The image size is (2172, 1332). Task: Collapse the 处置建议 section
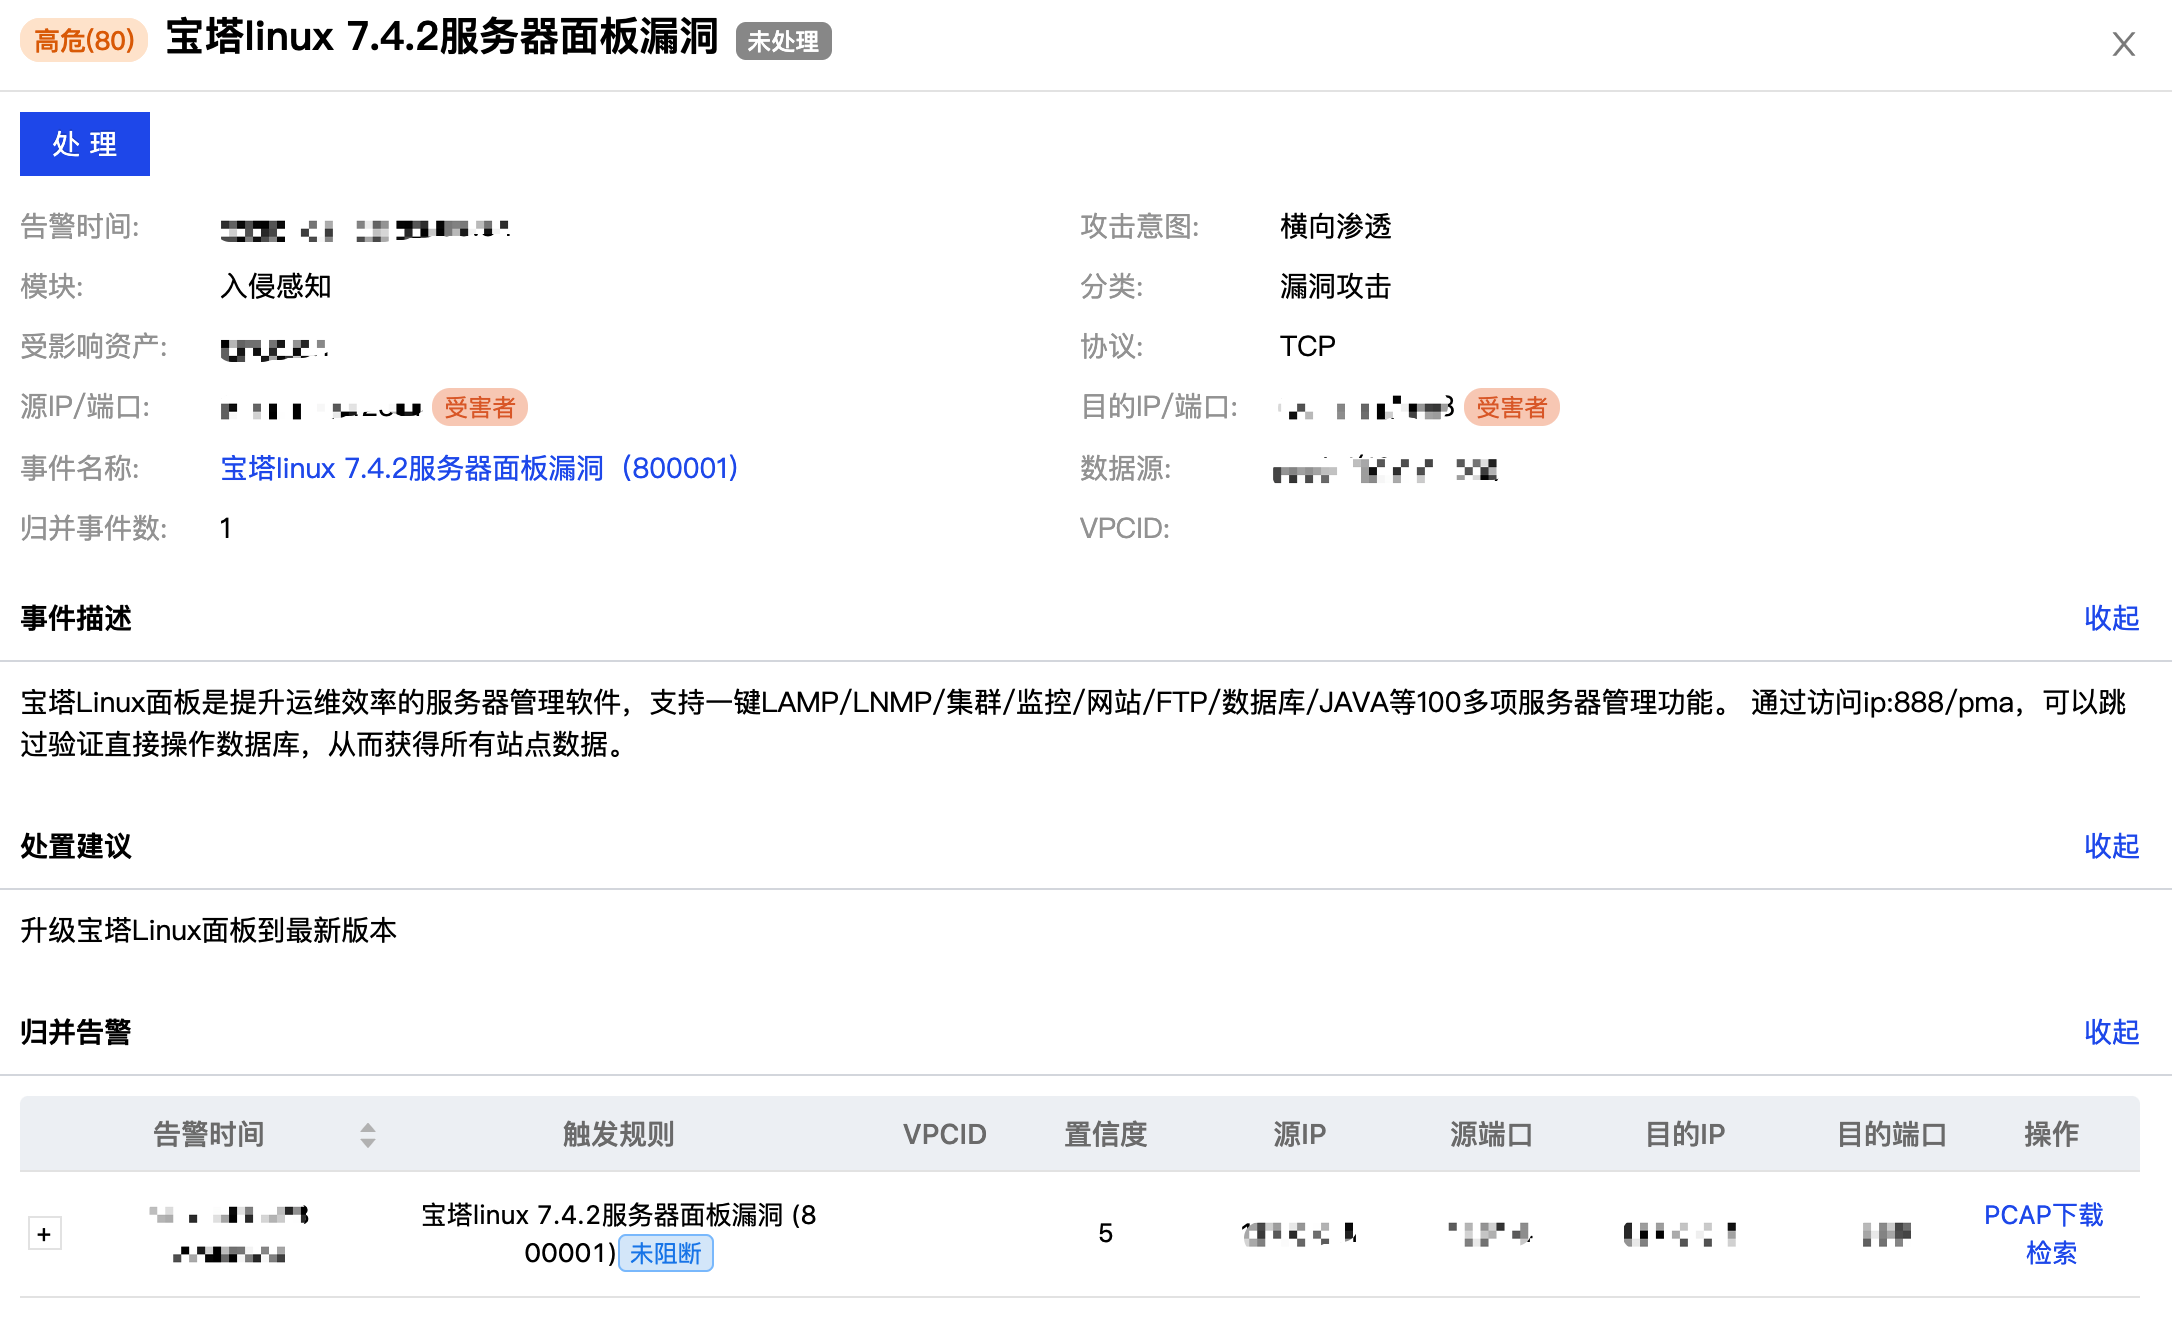coord(2111,846)
